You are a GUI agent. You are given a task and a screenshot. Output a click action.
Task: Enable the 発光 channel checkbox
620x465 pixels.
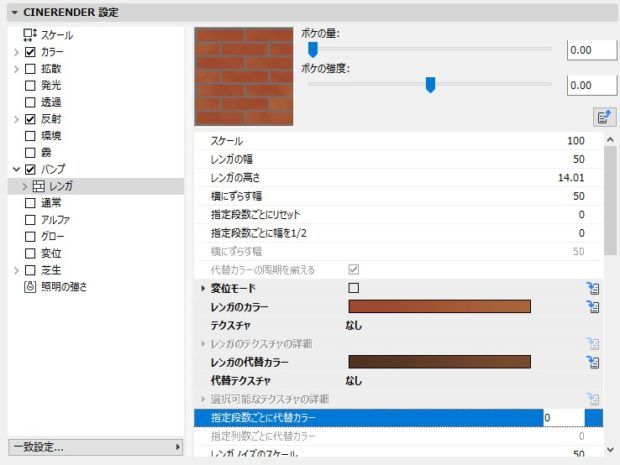click(30, 85)
